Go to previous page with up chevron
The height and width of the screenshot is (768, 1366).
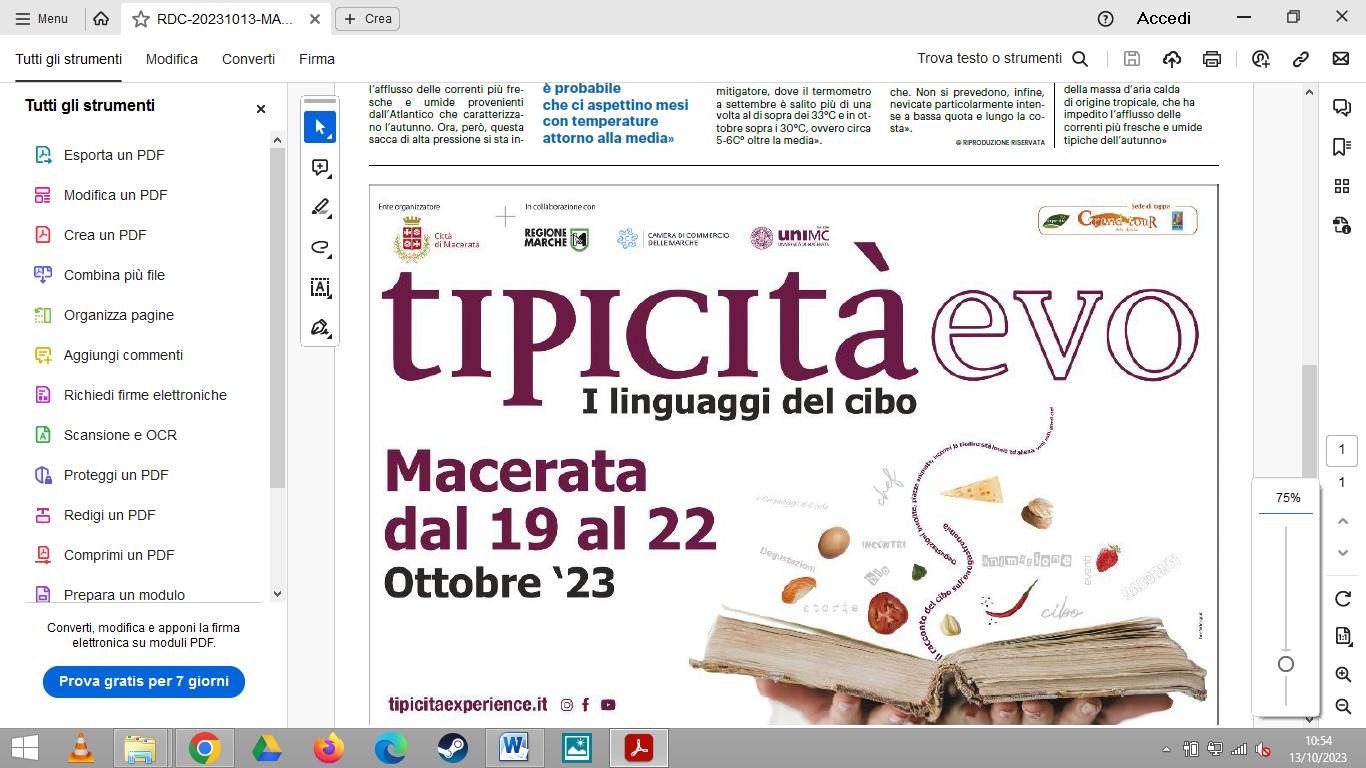(x=1344, y=521)
